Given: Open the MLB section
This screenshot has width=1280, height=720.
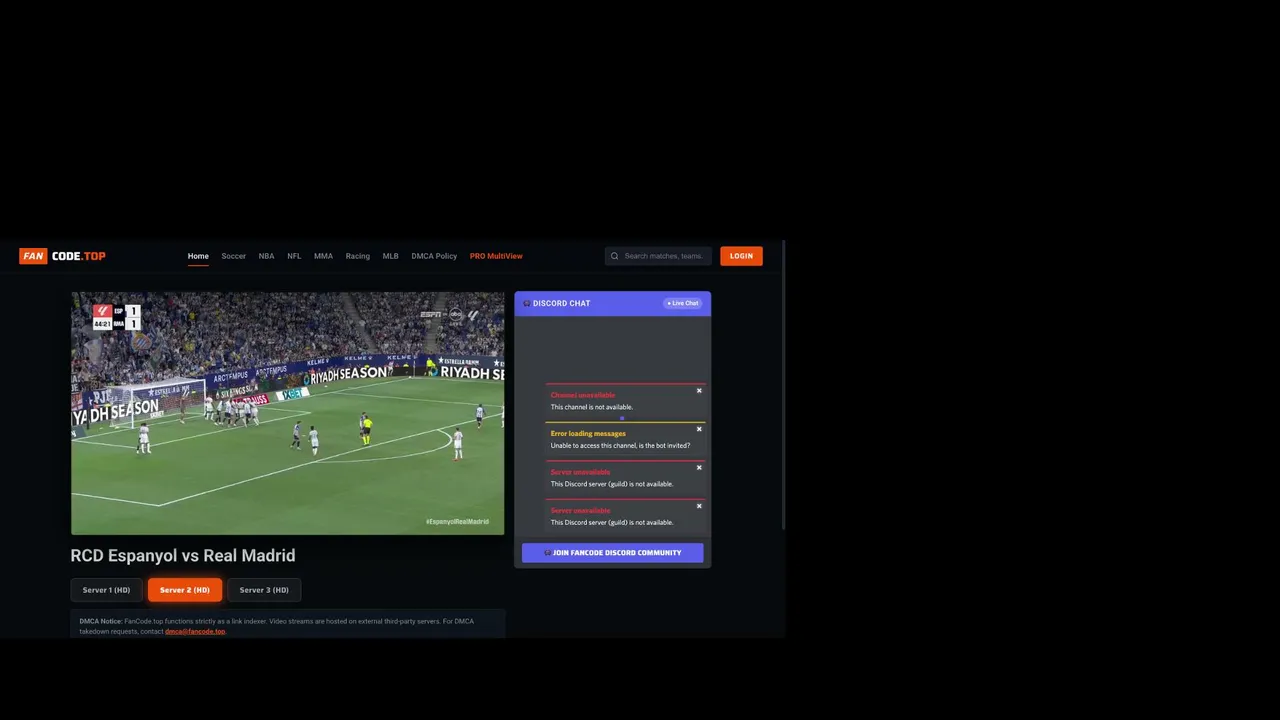Looking at the screenshot, I should tap(391, 256).
